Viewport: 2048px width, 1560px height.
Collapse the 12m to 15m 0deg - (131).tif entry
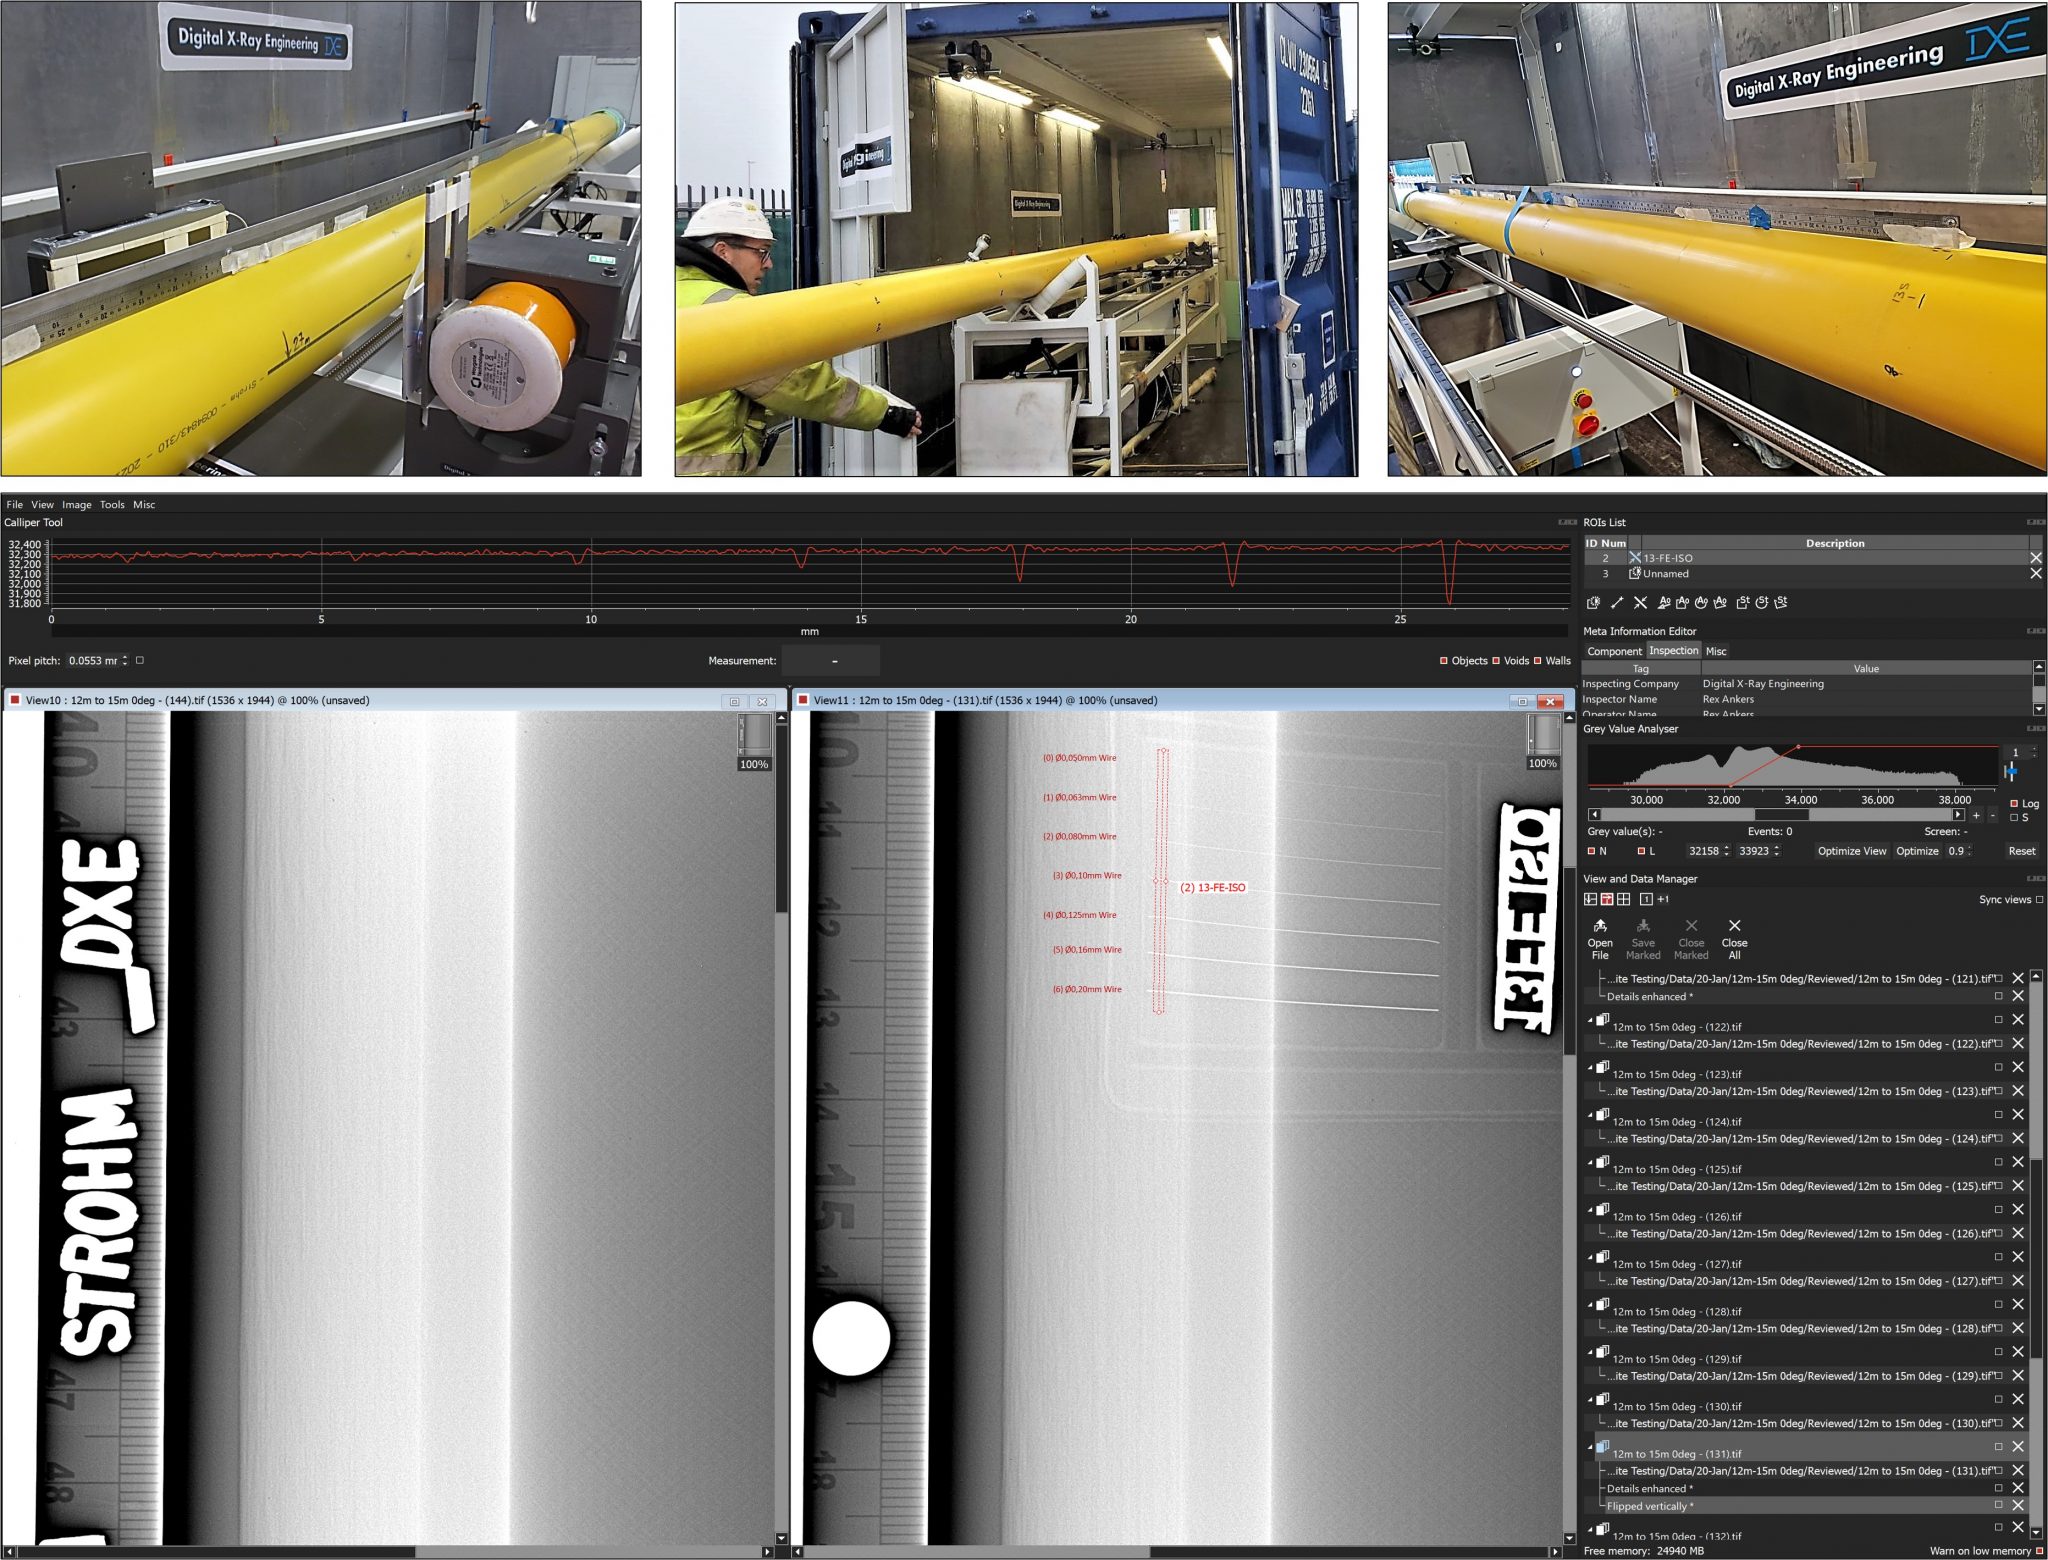1592,1446
